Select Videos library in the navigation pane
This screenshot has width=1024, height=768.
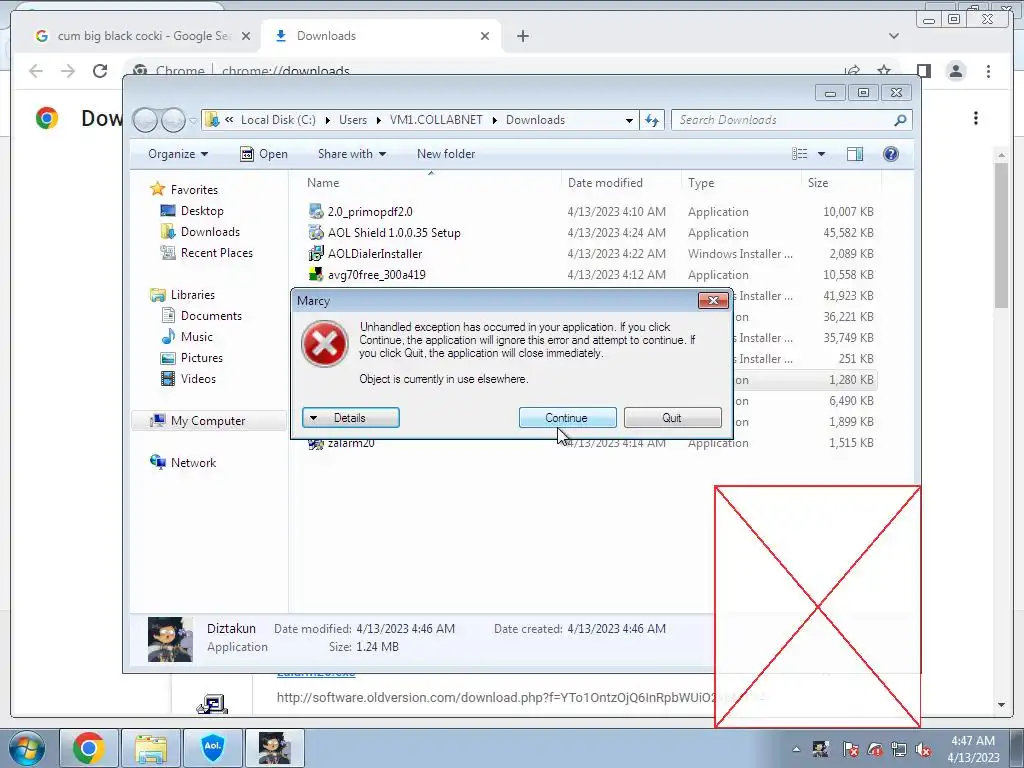coord(198,379)
